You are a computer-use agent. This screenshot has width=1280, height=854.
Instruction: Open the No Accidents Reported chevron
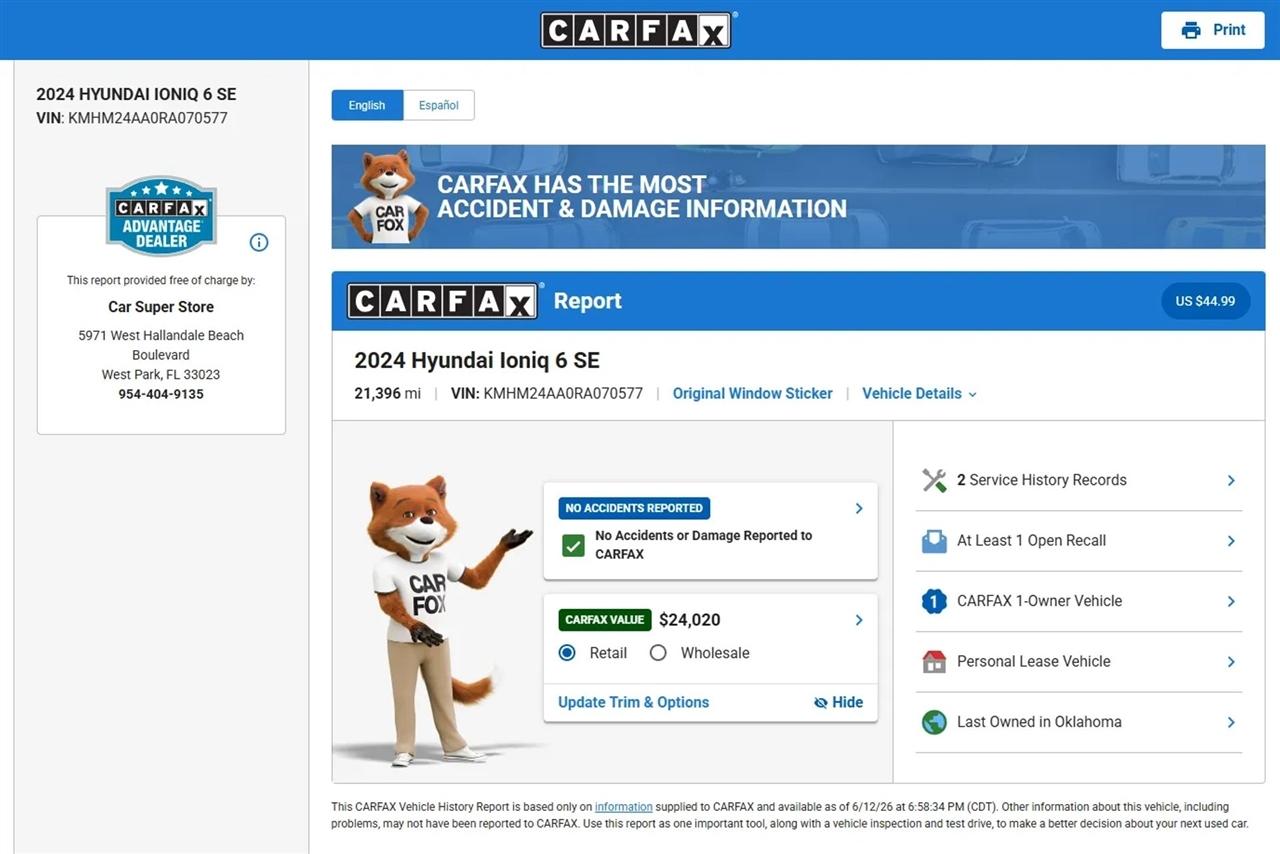point(859,508)
